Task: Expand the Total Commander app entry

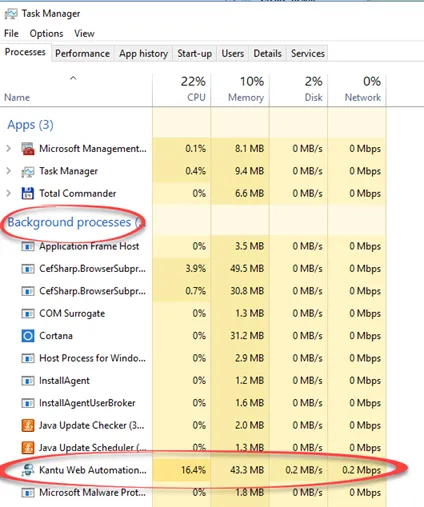Action: (9, 193)
